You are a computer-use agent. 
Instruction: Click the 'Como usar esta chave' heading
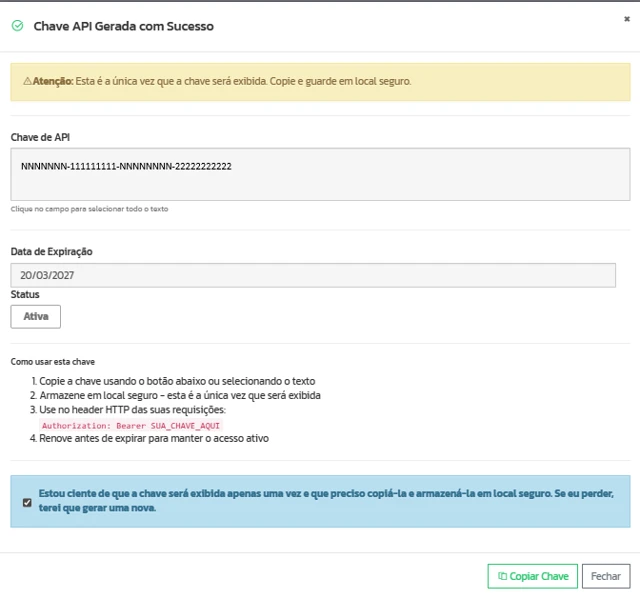click(53, 362)
